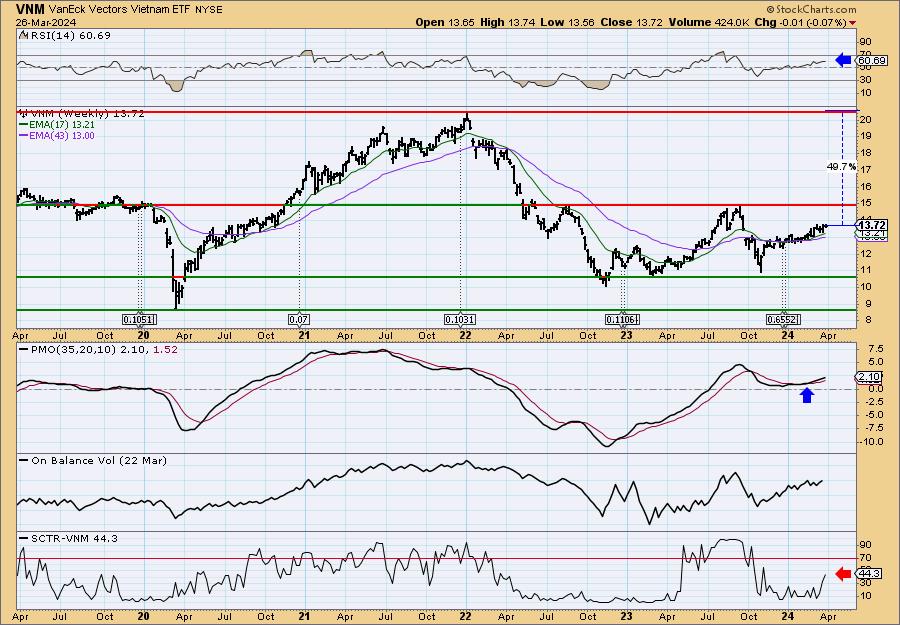This screenshot has width=900, height=625.
Task: Click the 0.1031 dividend label
Action: 460,320
